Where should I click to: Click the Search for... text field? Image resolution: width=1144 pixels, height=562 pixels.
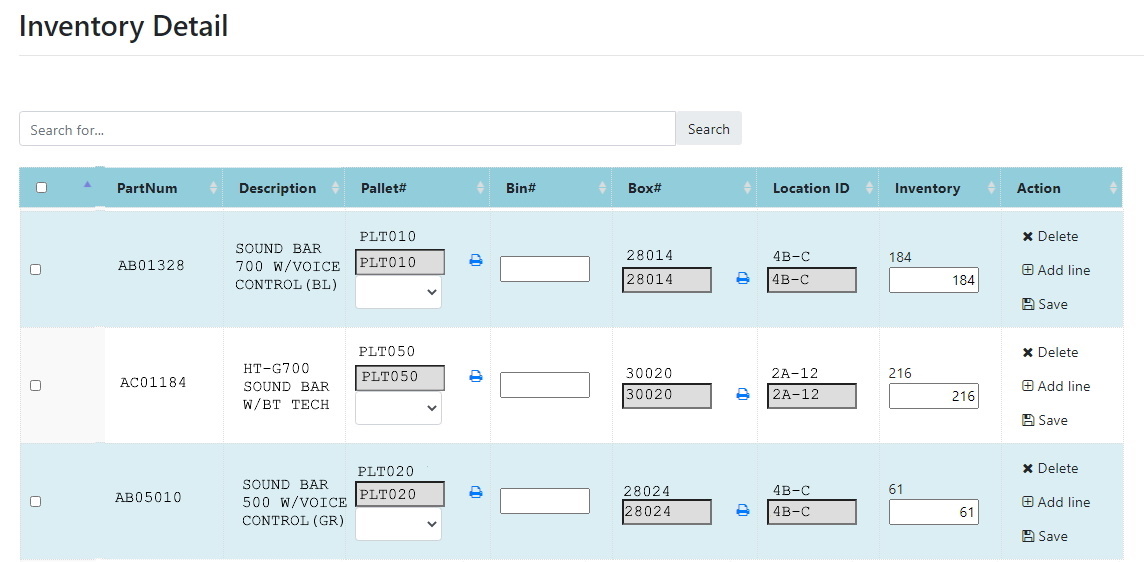coord(347,129)
